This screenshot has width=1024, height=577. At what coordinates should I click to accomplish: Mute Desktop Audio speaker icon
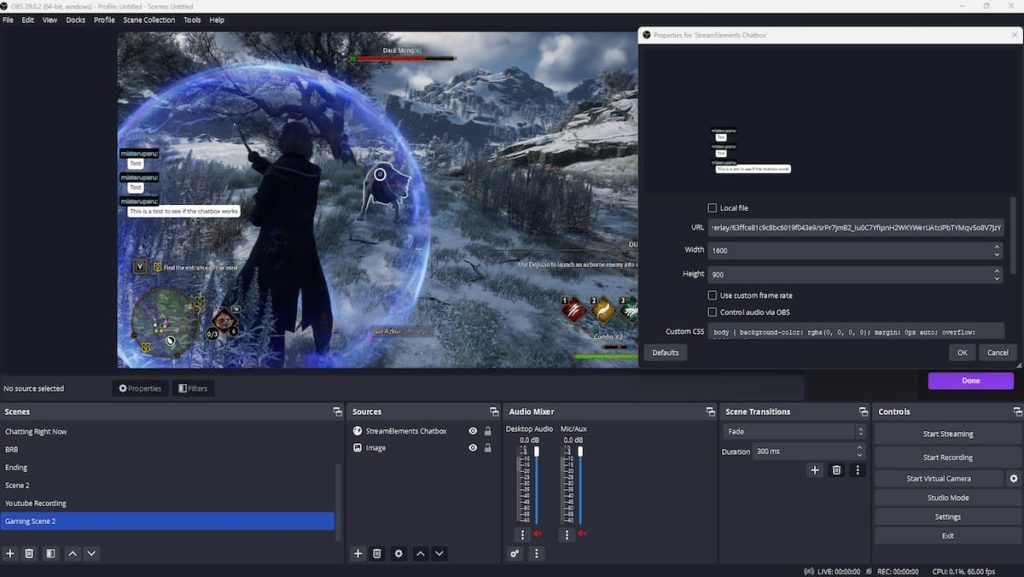(538, 534)
